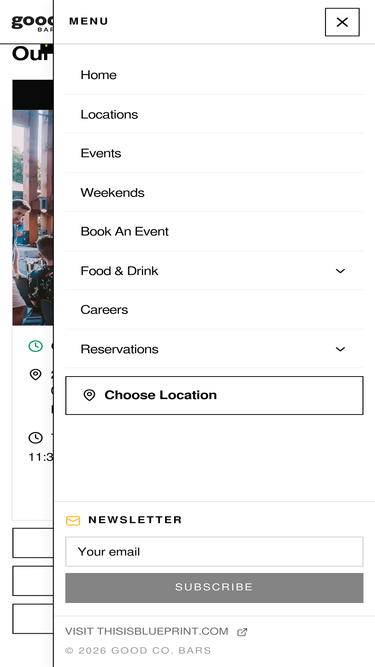Image resolution: width=375 pixels, height=667 pixels.
Task: Open the Careers menu item
Action: click(x=214, y=310)
